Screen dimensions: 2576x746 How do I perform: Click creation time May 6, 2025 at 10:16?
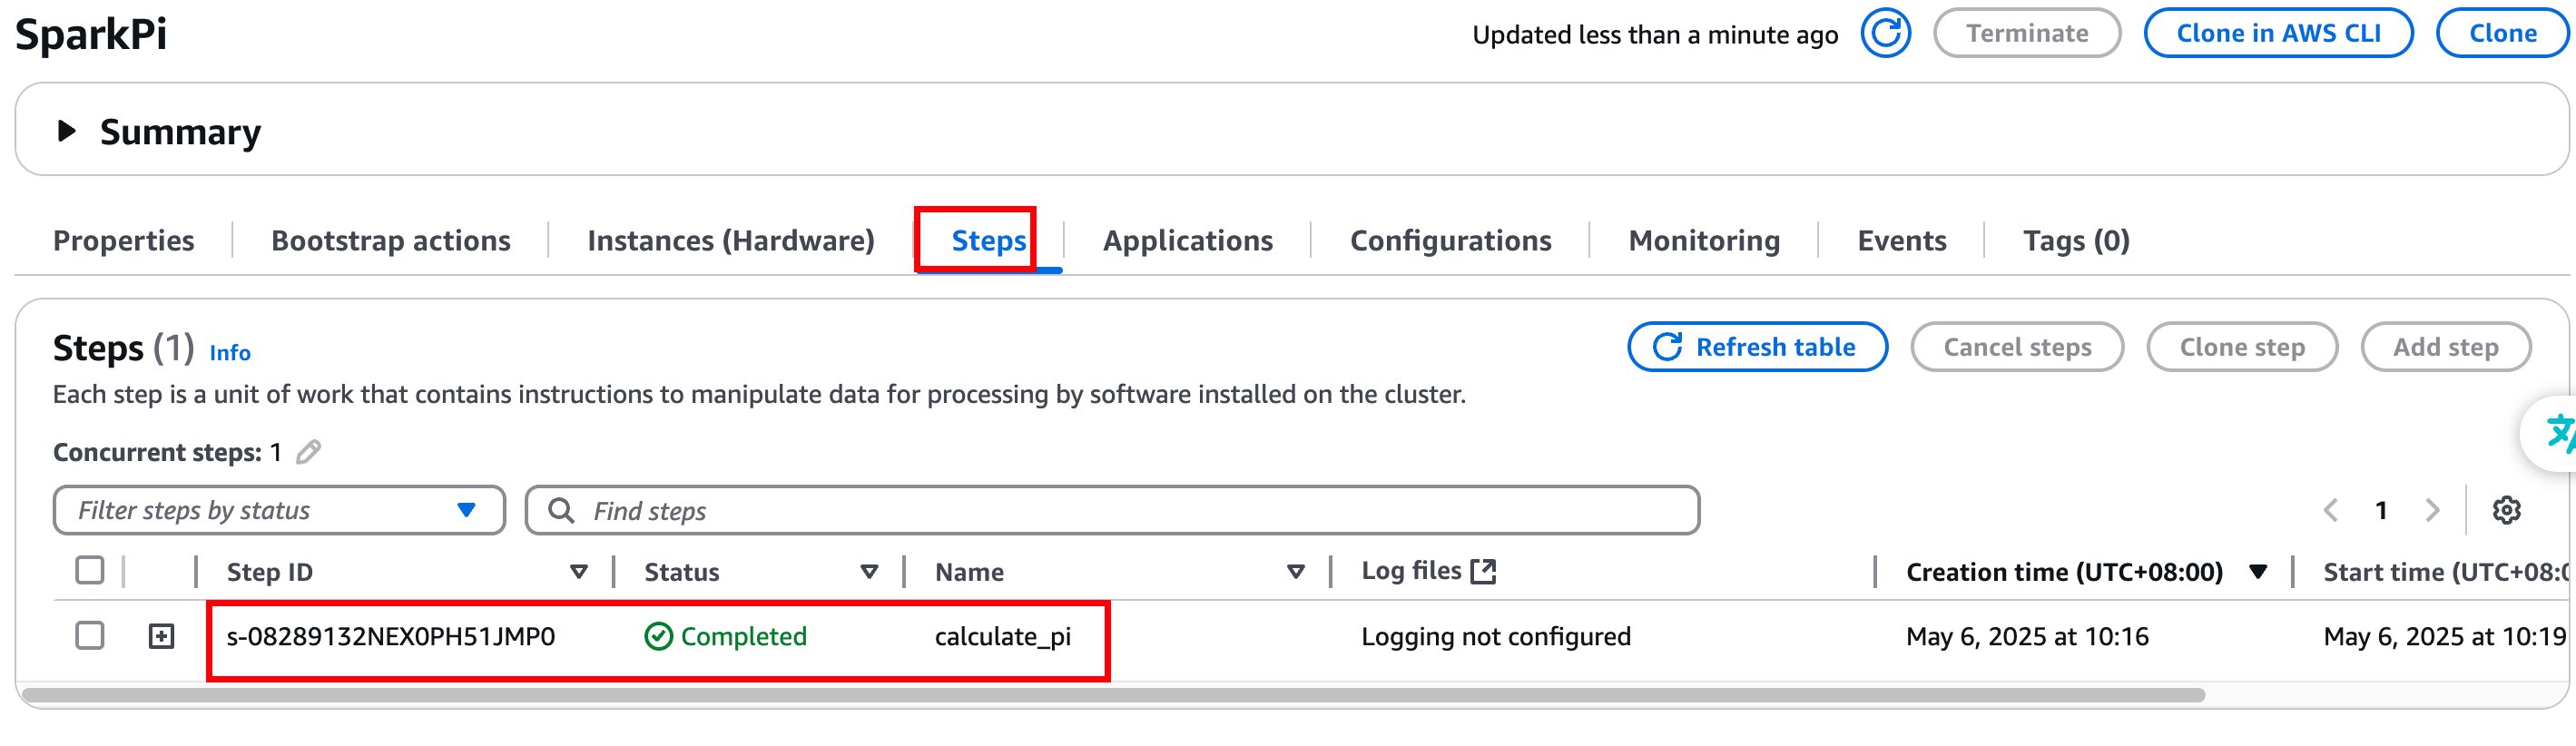tap(2026, 636)
